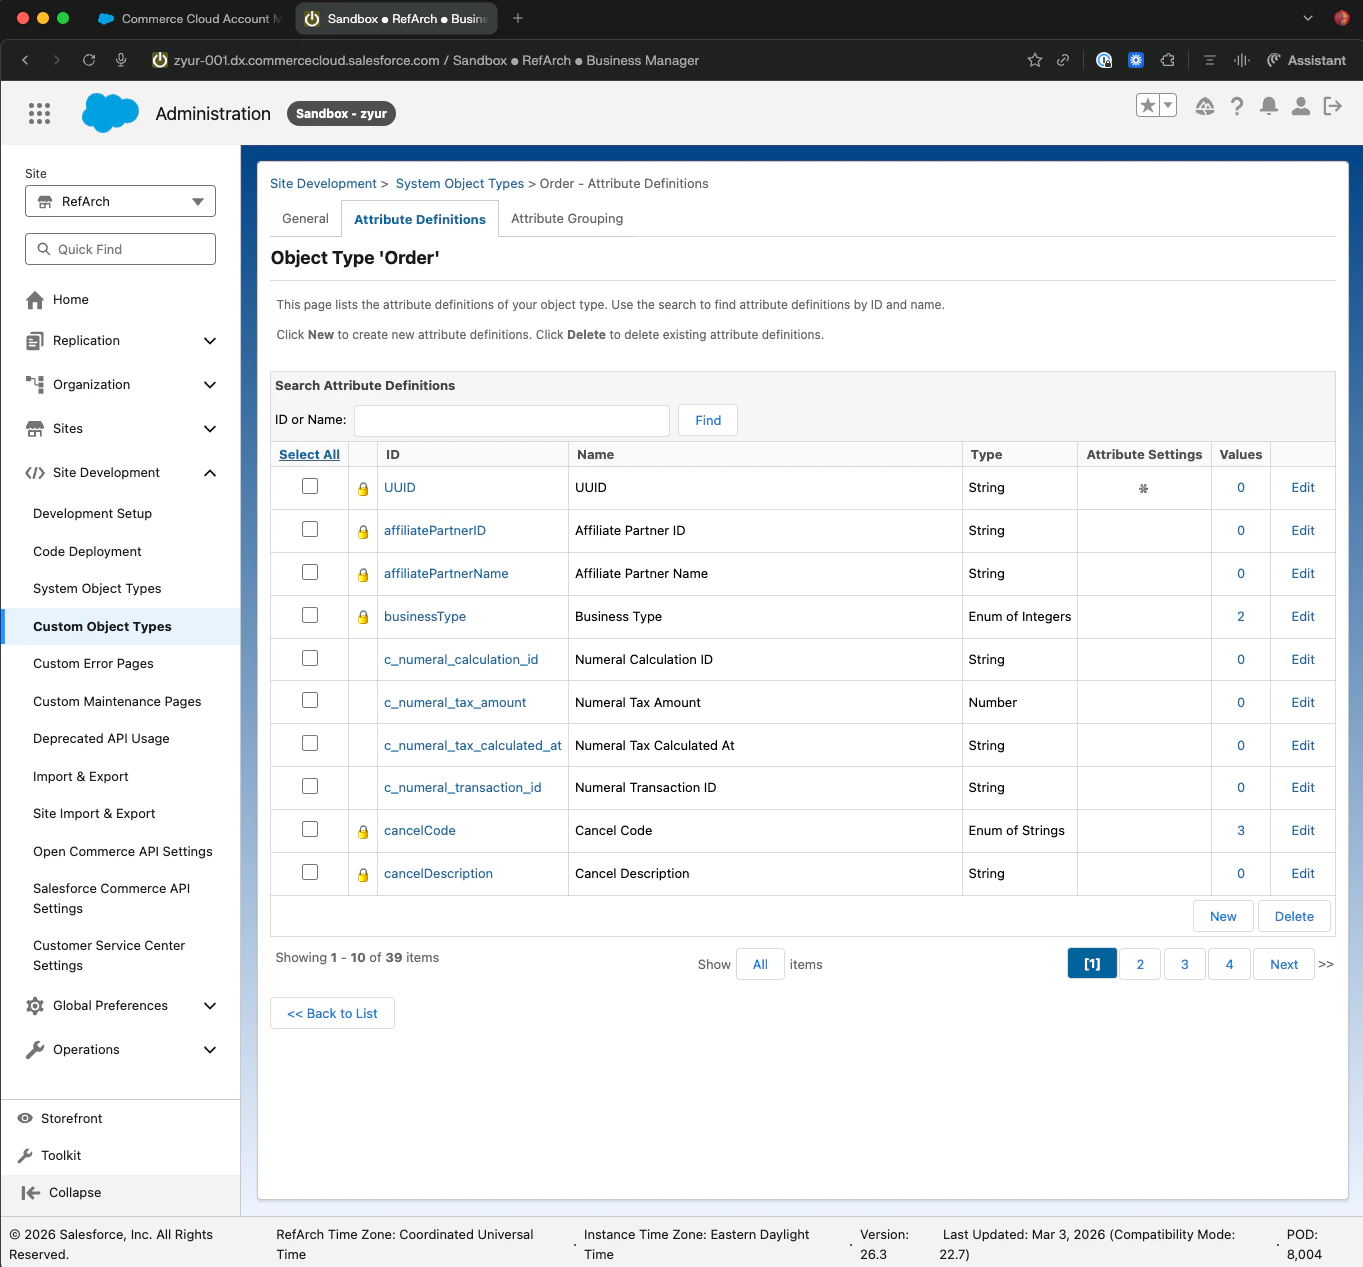This screenshot has width=1363, height=1267.
Task: Click the Trailhead astro icon
Action: coord(1205,106)
